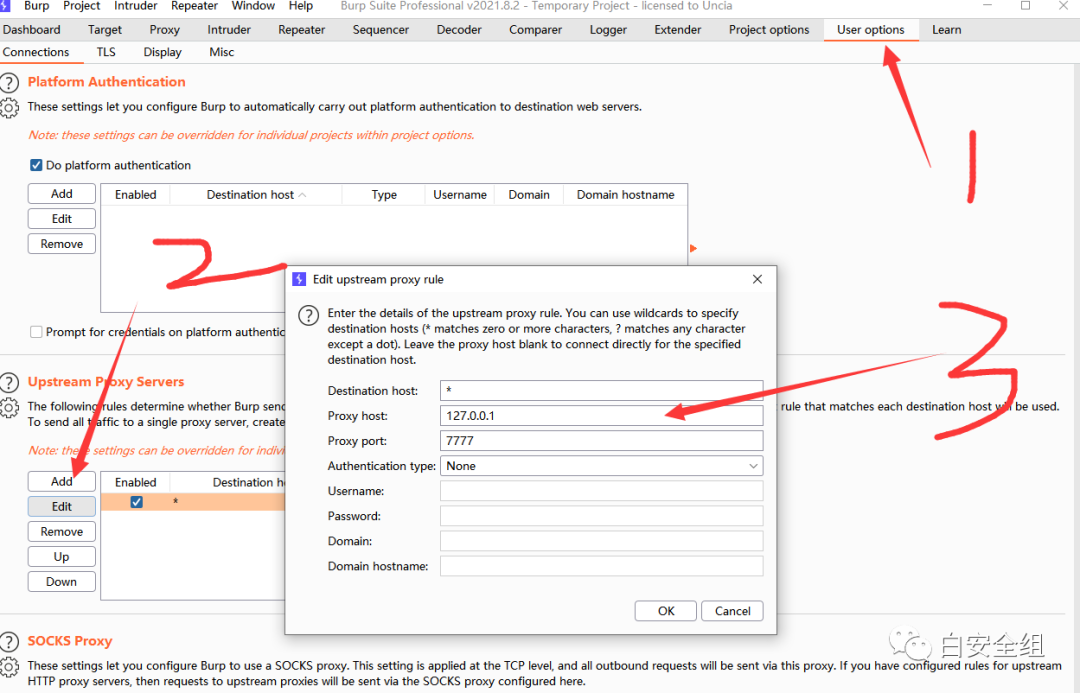Click the Password field in dialog
Screen dimensions: 1080x693
click(601, 516)
